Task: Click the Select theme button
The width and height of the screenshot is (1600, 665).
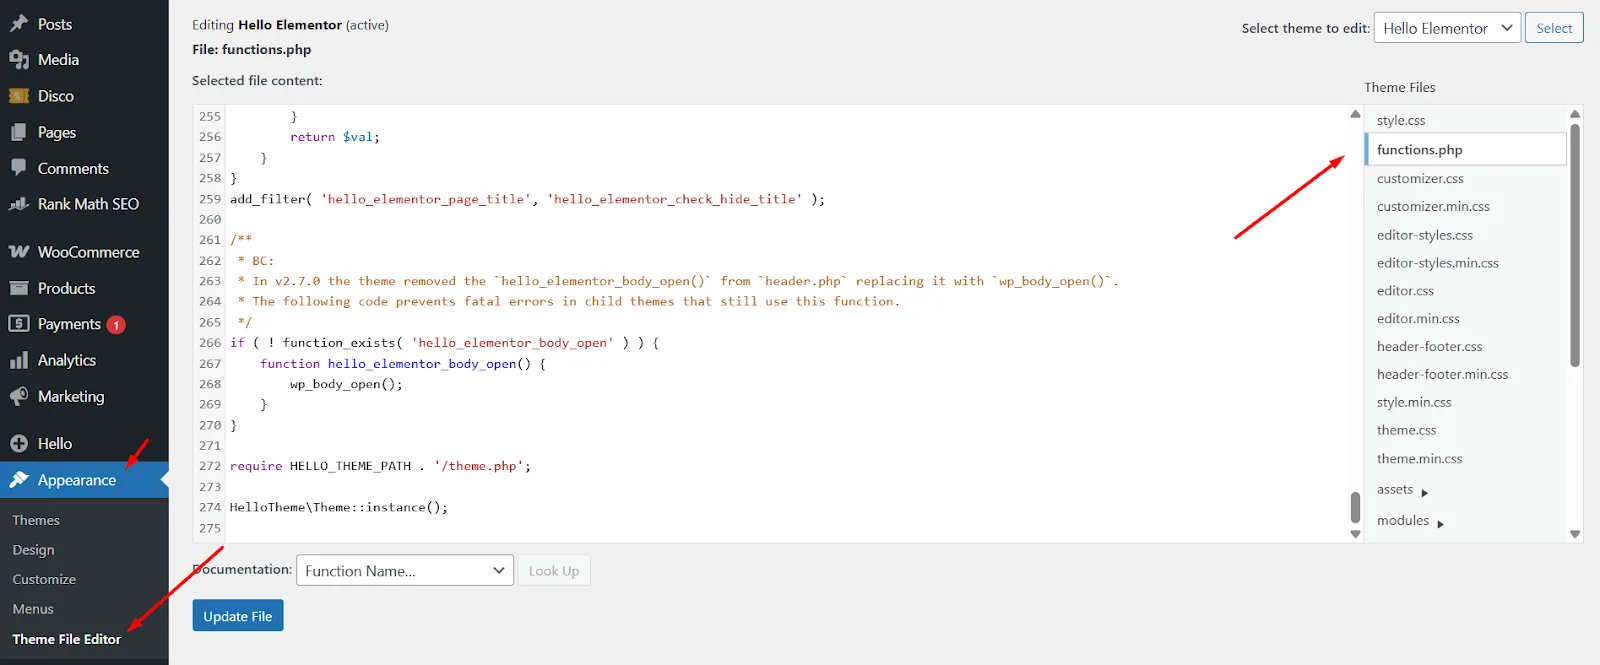Action: pyautogui.click(x=1554, y=28)
